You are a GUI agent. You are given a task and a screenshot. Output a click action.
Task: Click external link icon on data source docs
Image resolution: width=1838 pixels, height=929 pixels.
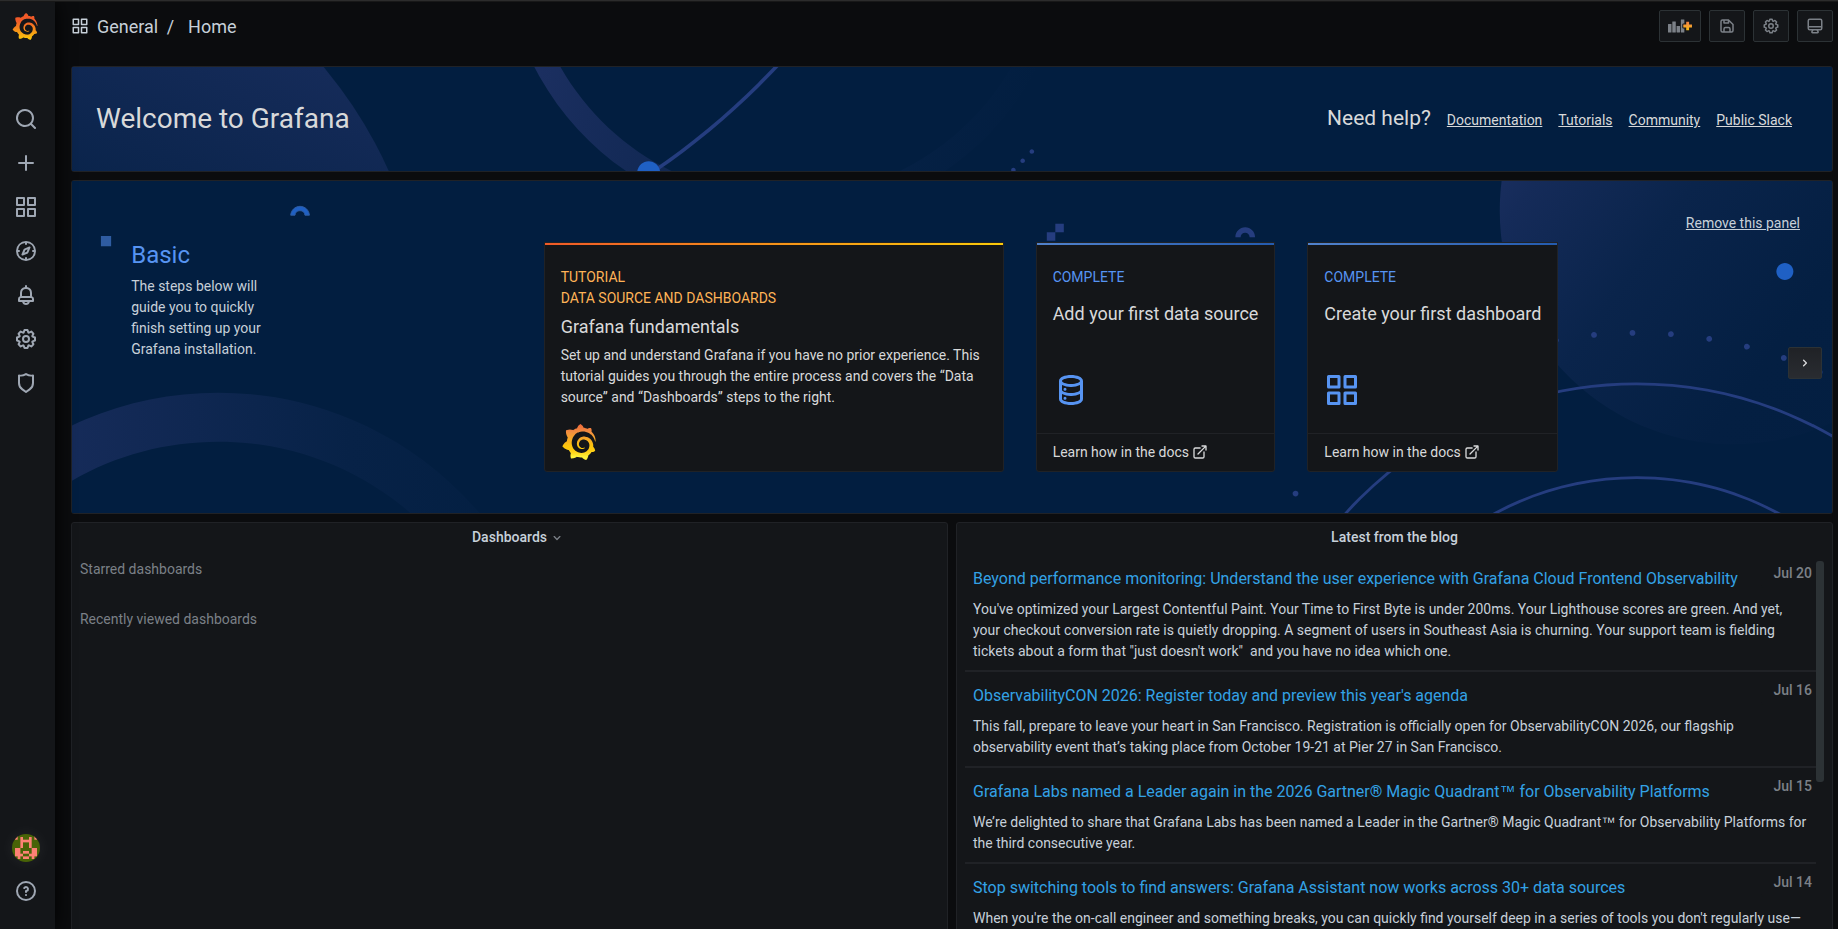click(1200, 452)
